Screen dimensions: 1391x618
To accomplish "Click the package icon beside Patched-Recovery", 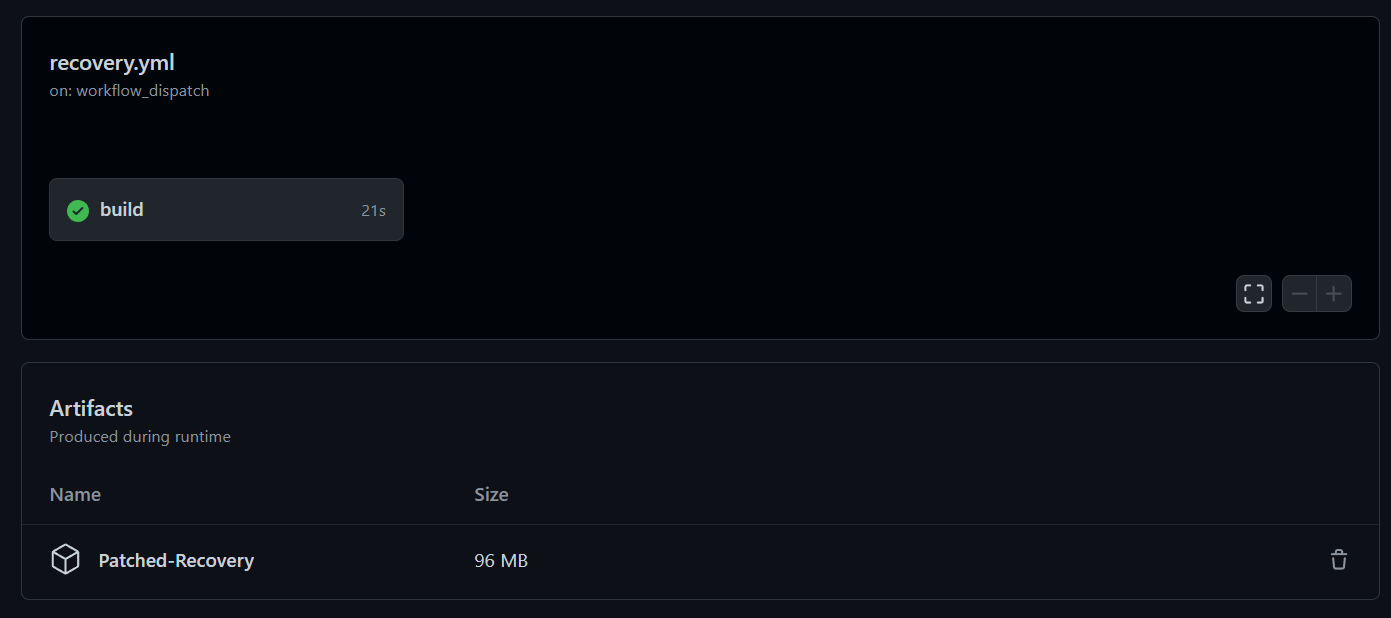I will (65, 560).
